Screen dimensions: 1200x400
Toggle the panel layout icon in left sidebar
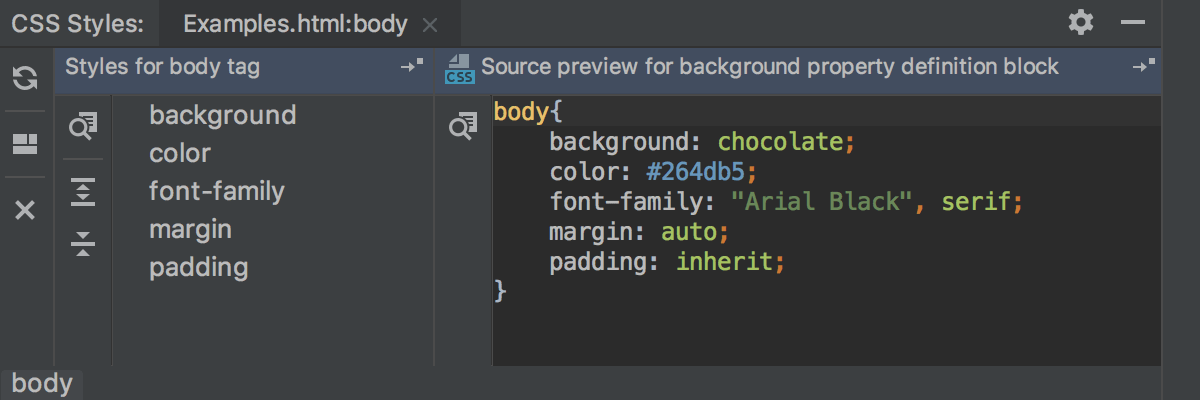pyautogui.click(x=25, y=145)
